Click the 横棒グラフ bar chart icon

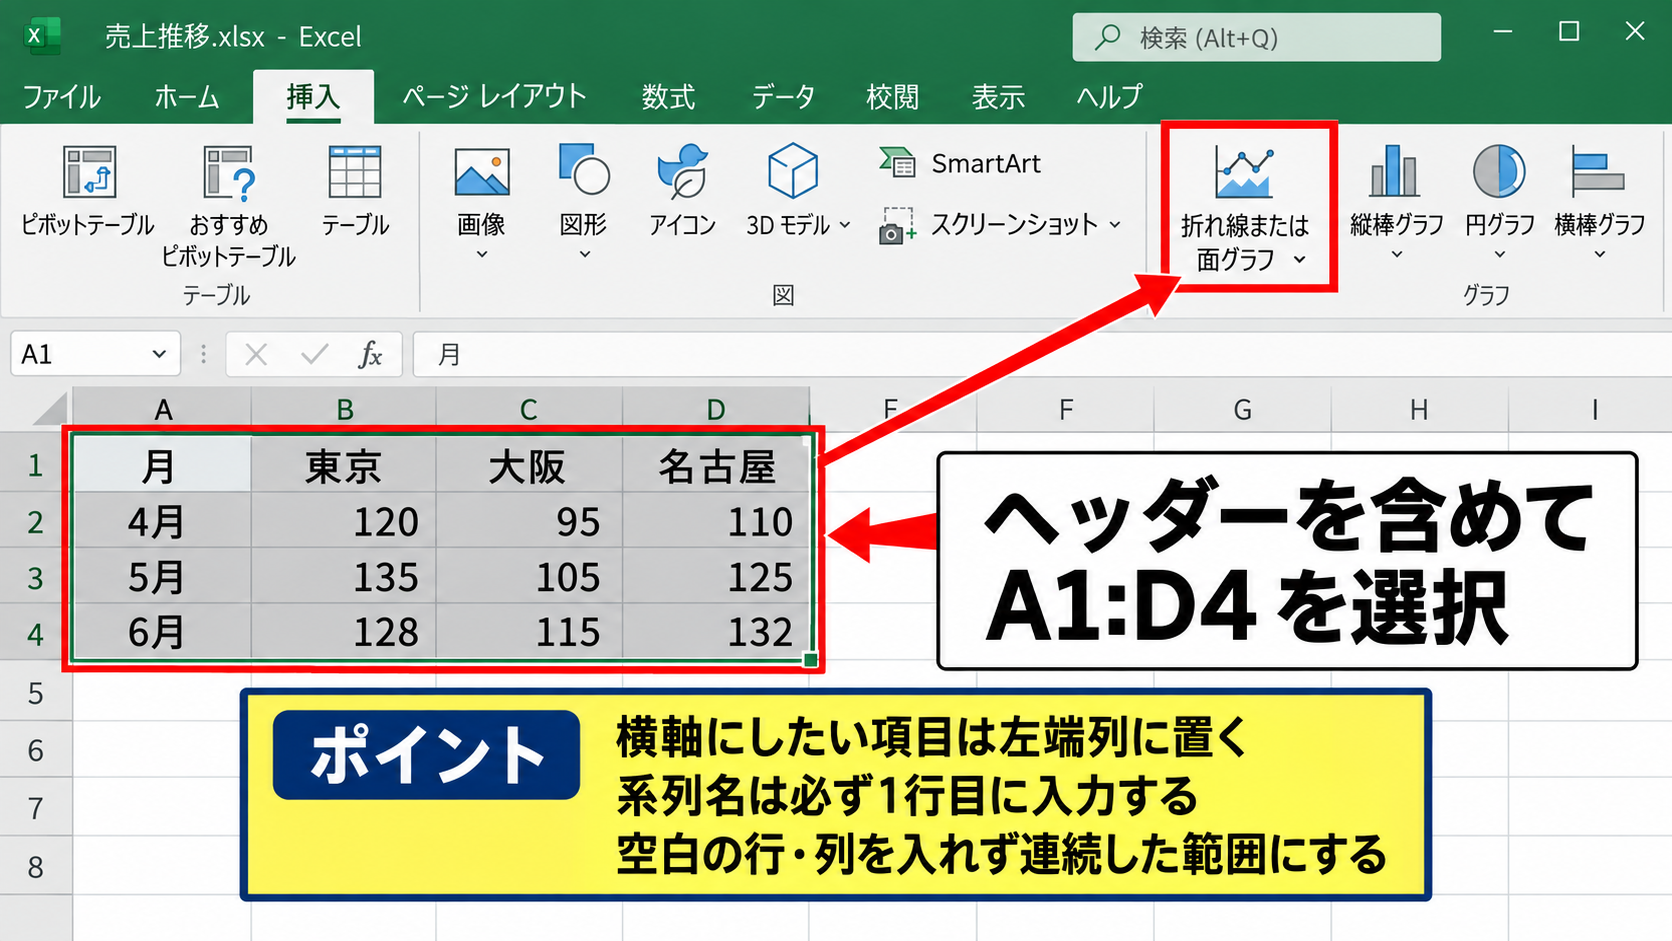[1597, 171]
